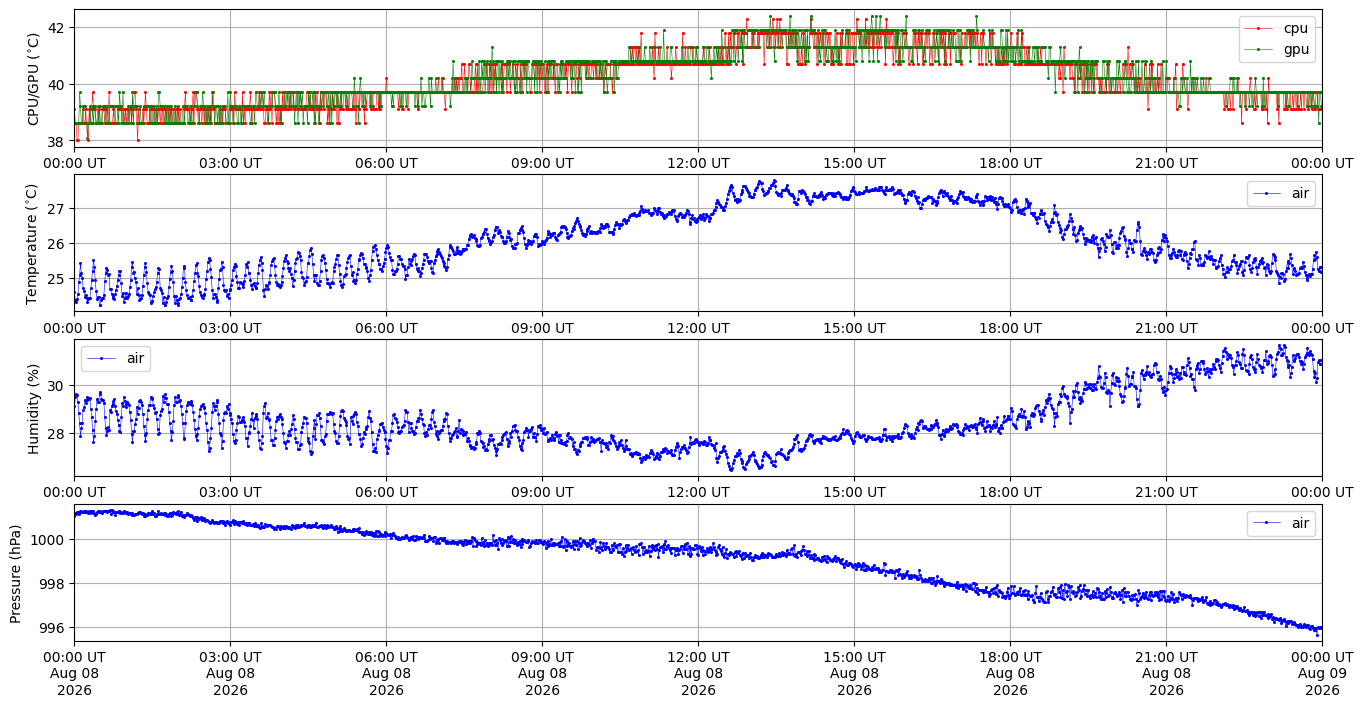Click the CPU/GPU (°C) axis label
1363x707 pixels.
(x=34, y=79)
